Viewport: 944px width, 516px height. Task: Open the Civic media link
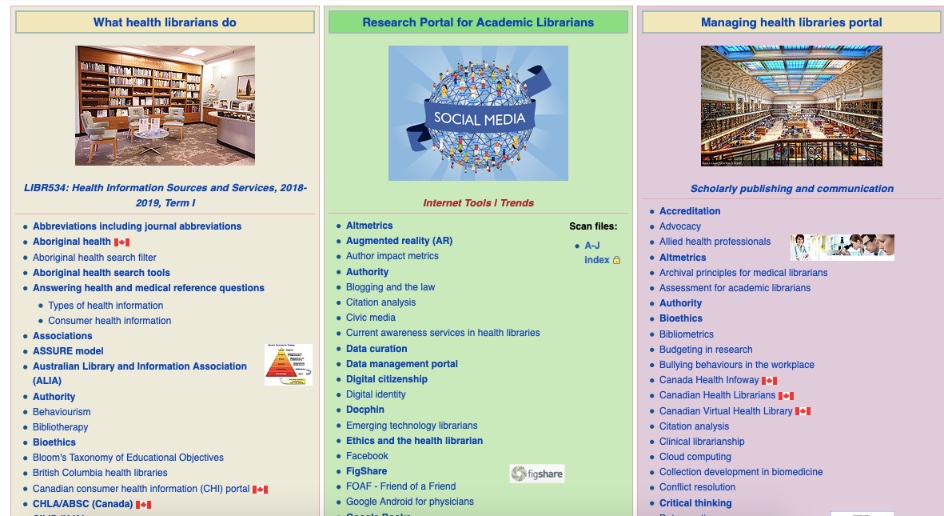(x=371, y=317)
